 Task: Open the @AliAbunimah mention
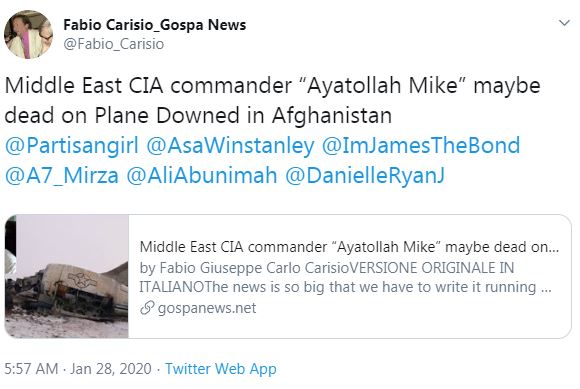tap(202, 175)
